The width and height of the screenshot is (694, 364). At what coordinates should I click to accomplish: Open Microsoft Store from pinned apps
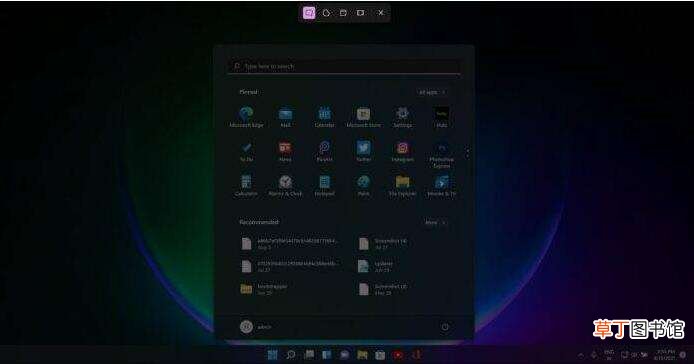(363, 117)
